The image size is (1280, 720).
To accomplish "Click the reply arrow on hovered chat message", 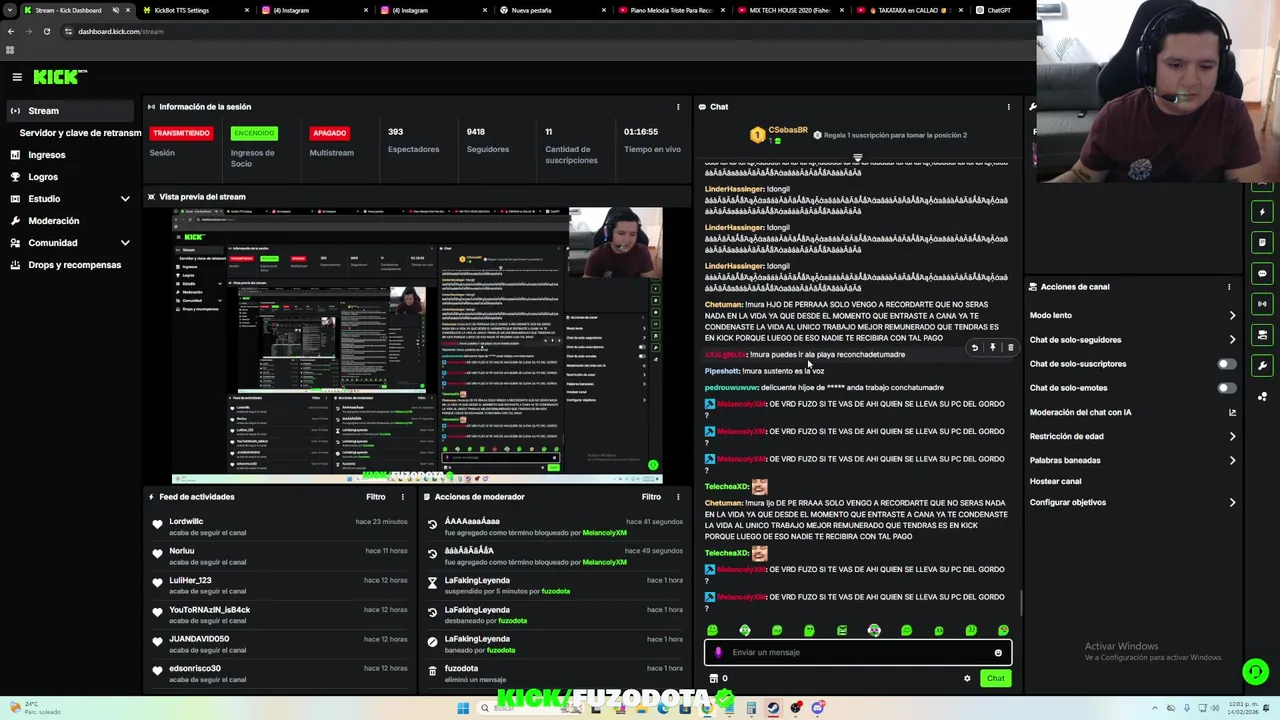I will coord(975,348).
